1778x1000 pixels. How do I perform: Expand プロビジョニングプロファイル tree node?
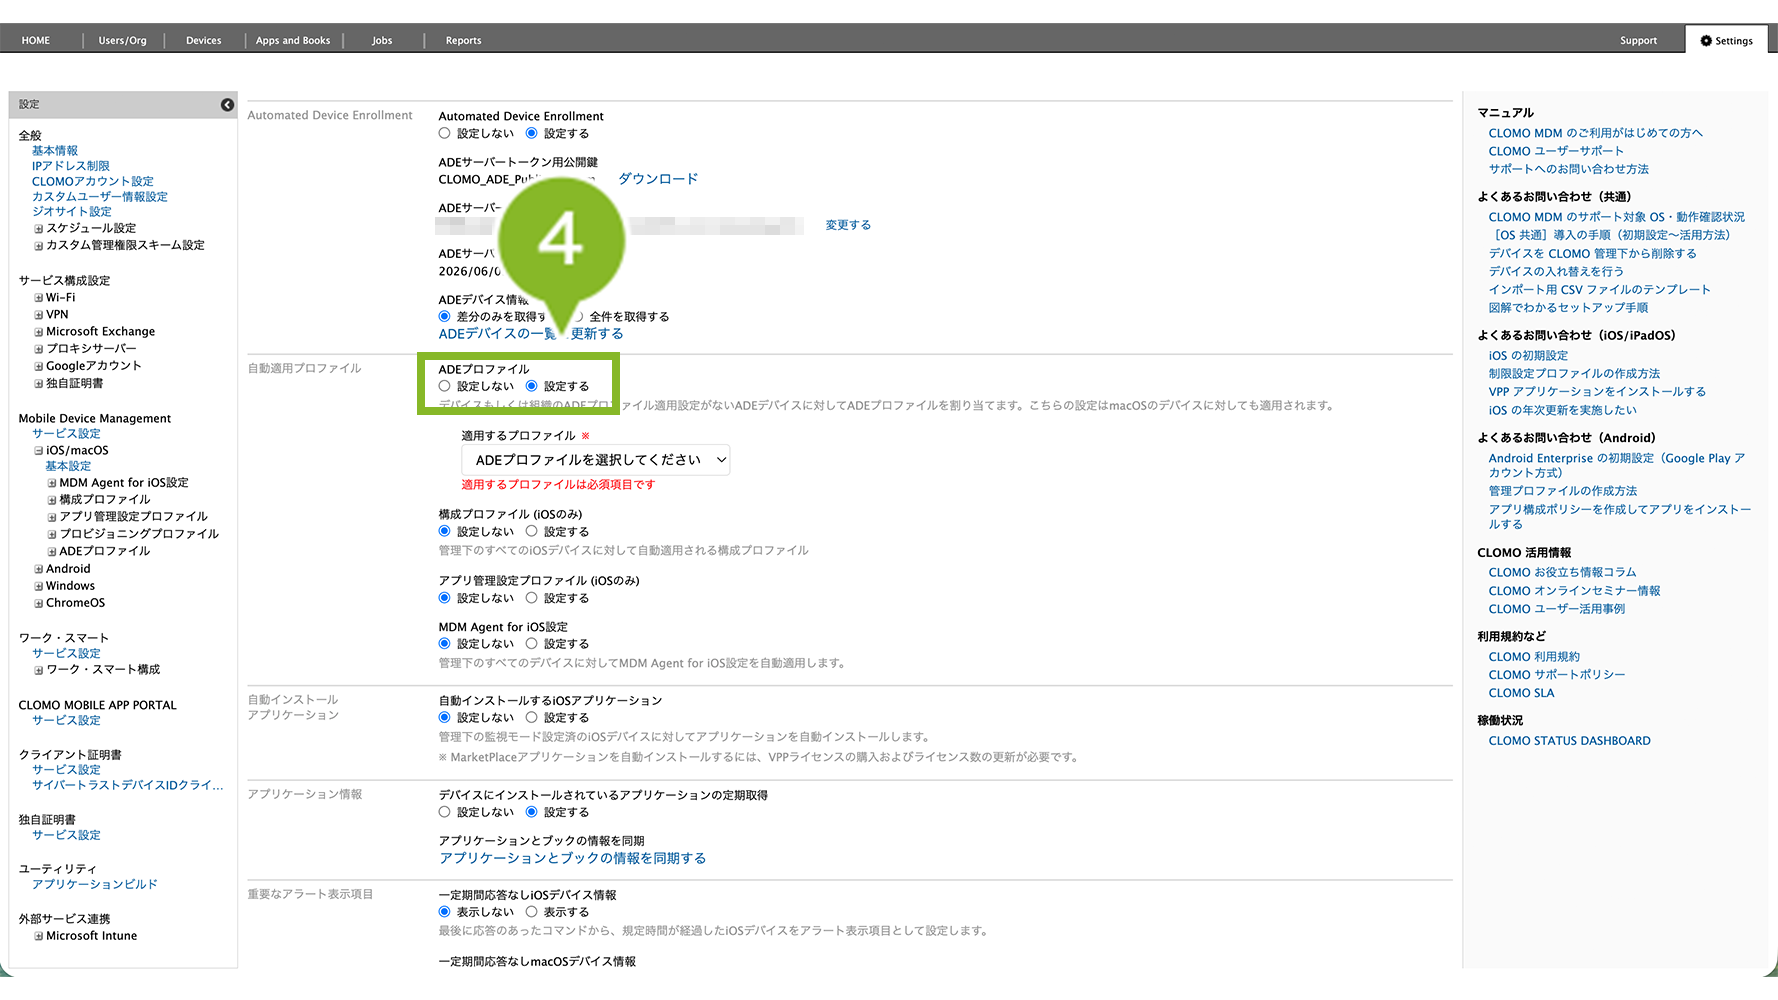52,535
